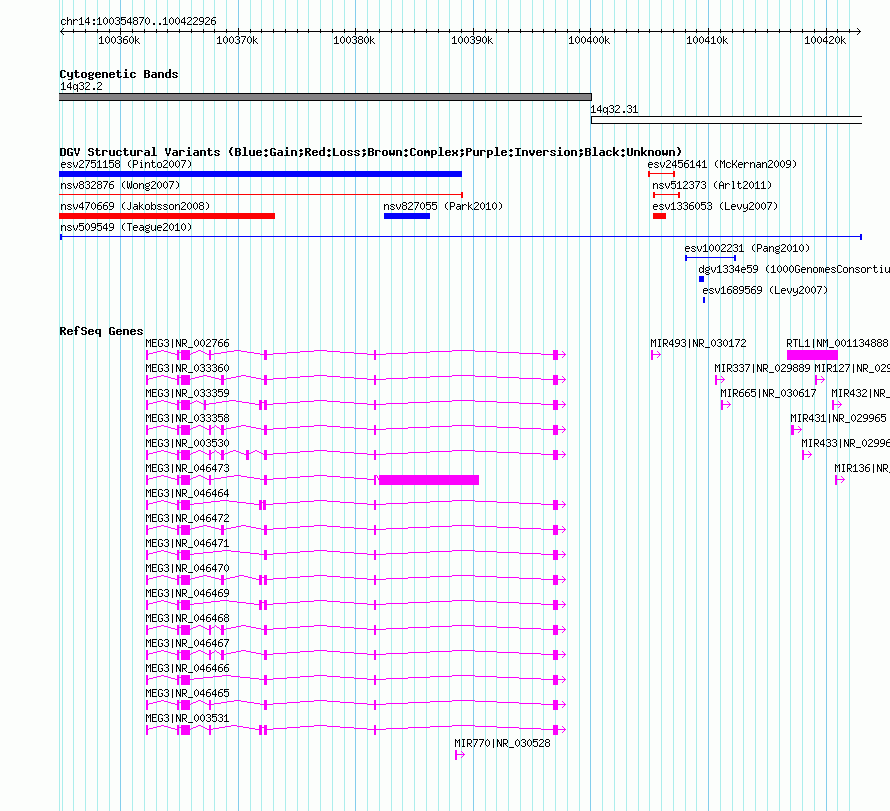Screen dimensions: 890x811
Task: Click the MEG3|NR_033360 transcript label
Action: (187, 369)
